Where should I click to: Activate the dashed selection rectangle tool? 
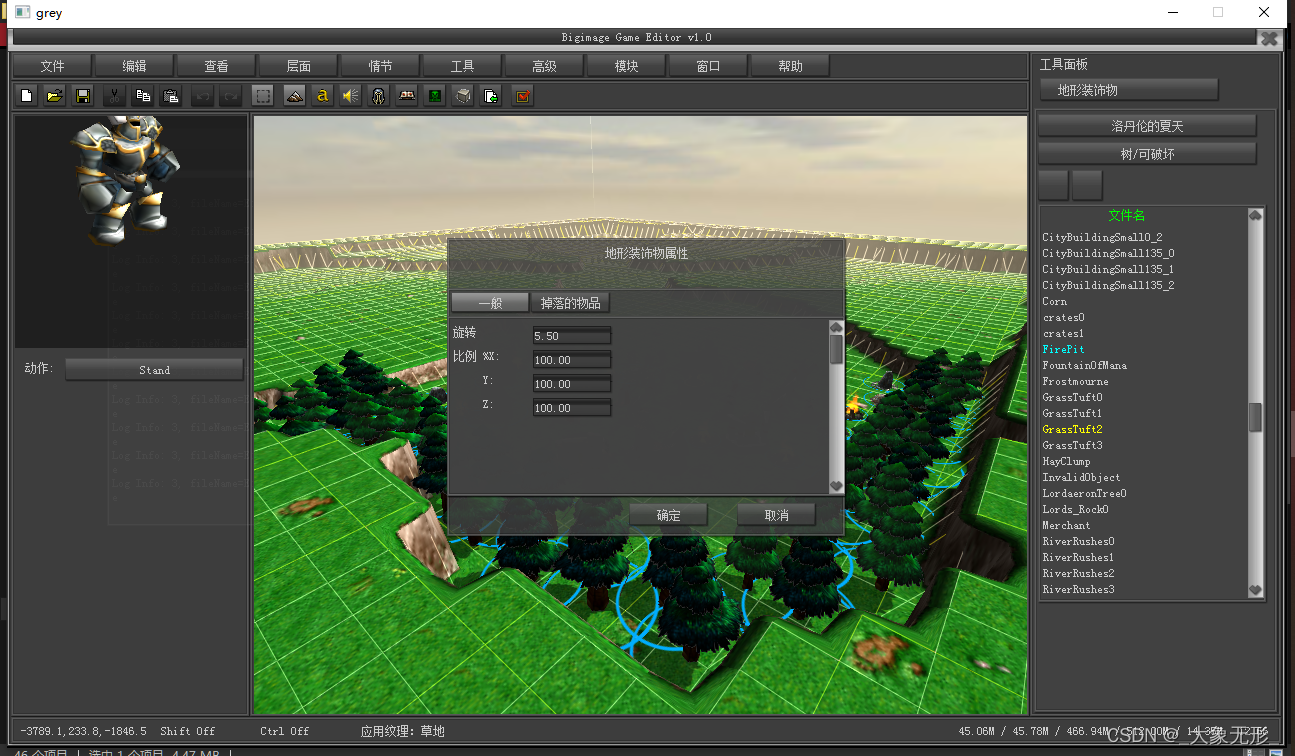(263, 96)
